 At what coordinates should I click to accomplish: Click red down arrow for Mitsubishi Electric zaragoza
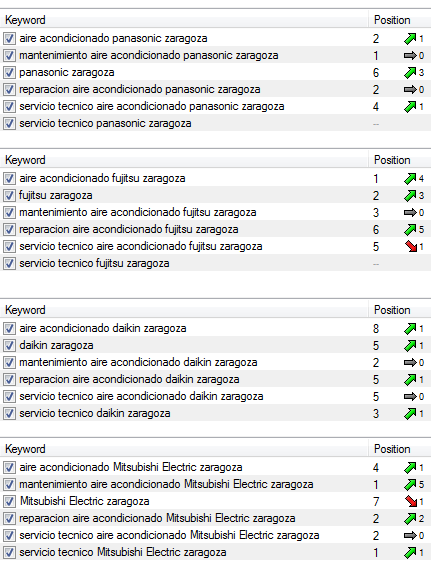click(411, 502)
